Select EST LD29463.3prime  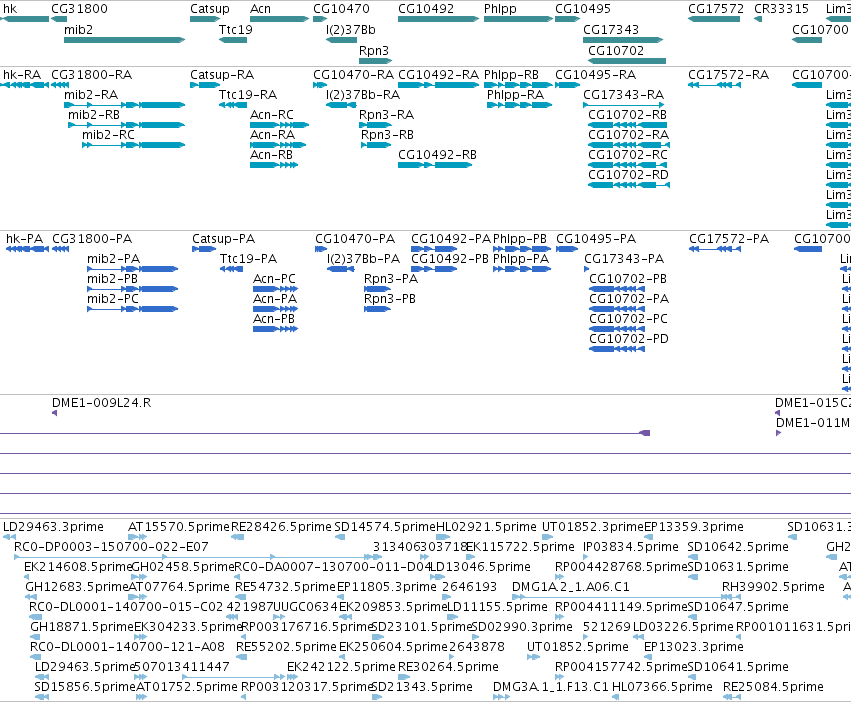(9, 537)
